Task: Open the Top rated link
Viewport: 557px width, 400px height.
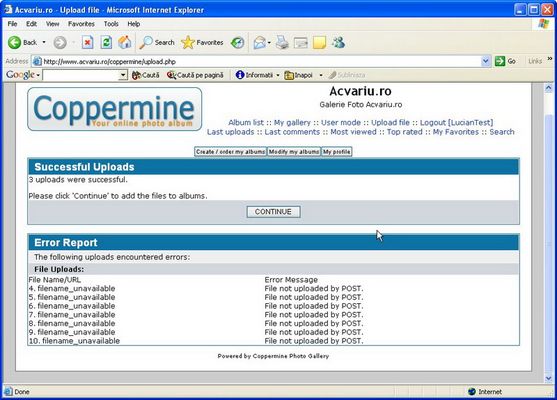Action: point(404,132)
